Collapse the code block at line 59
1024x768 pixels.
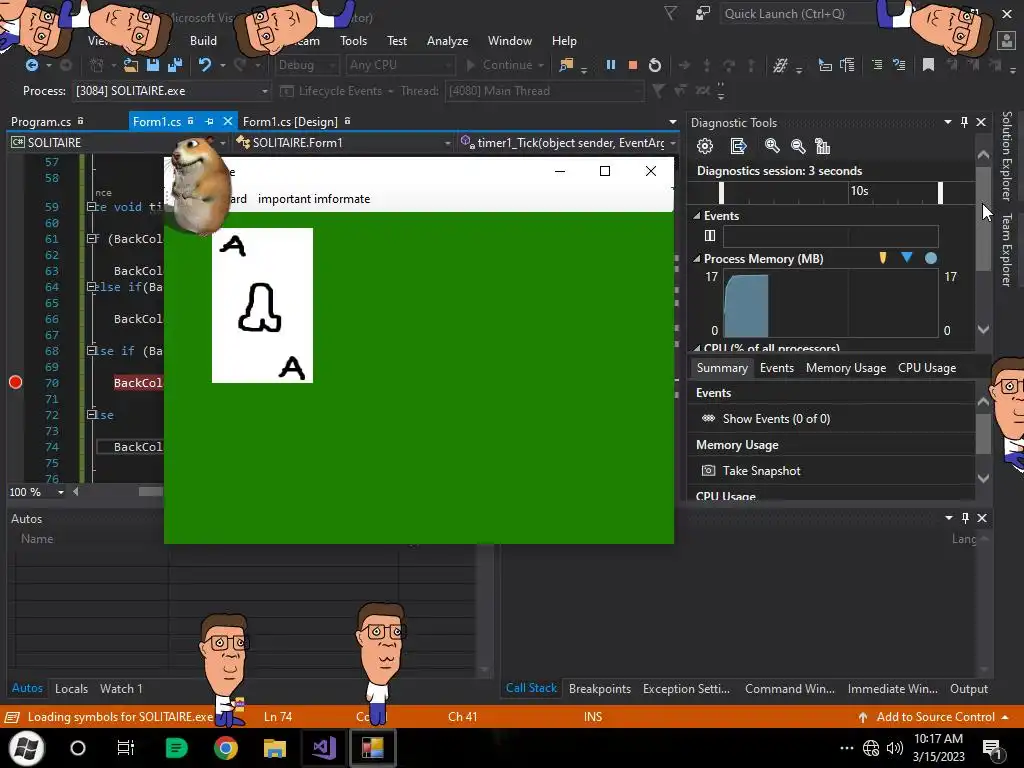(x=91, y=206)
